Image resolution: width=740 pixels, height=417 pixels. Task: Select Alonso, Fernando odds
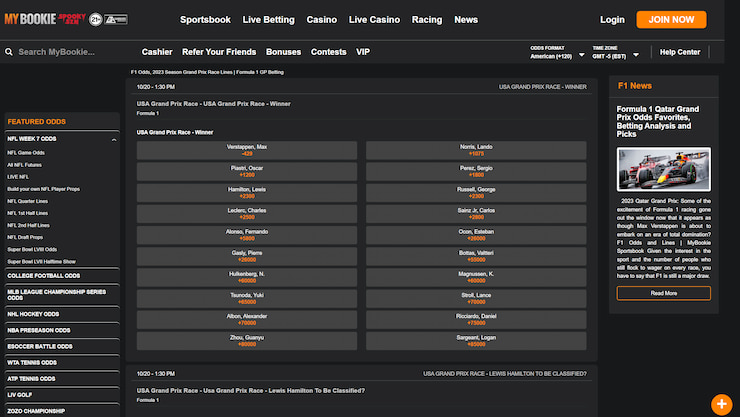[247, 235]
